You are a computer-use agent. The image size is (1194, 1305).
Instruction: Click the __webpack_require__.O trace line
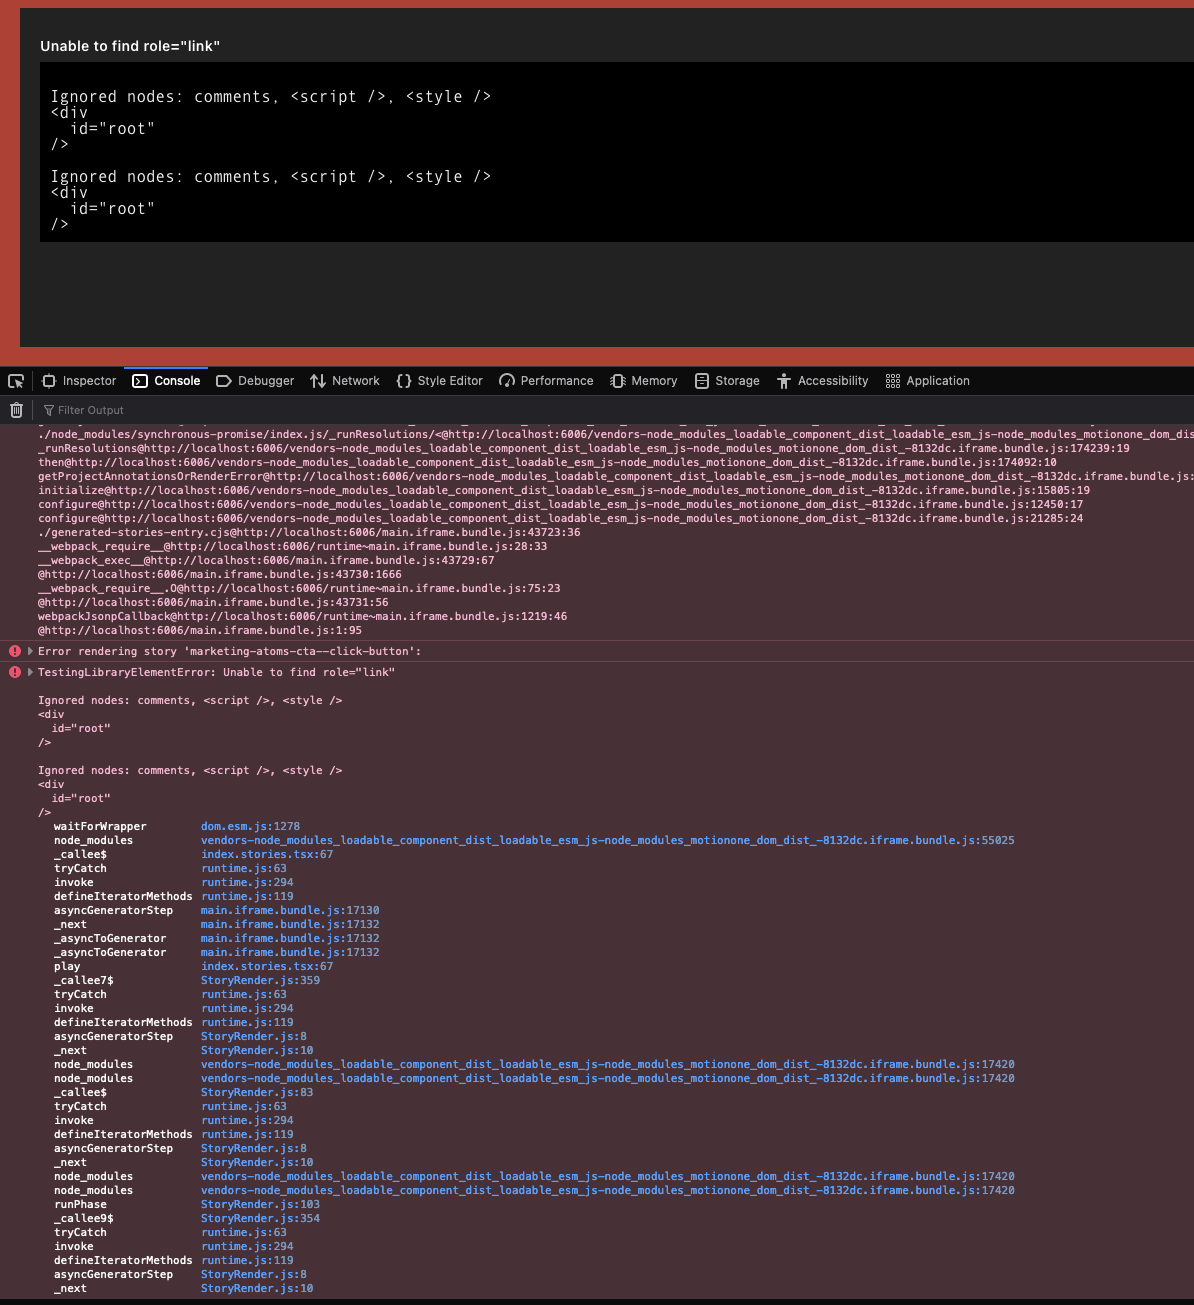(x=299, y=588)
